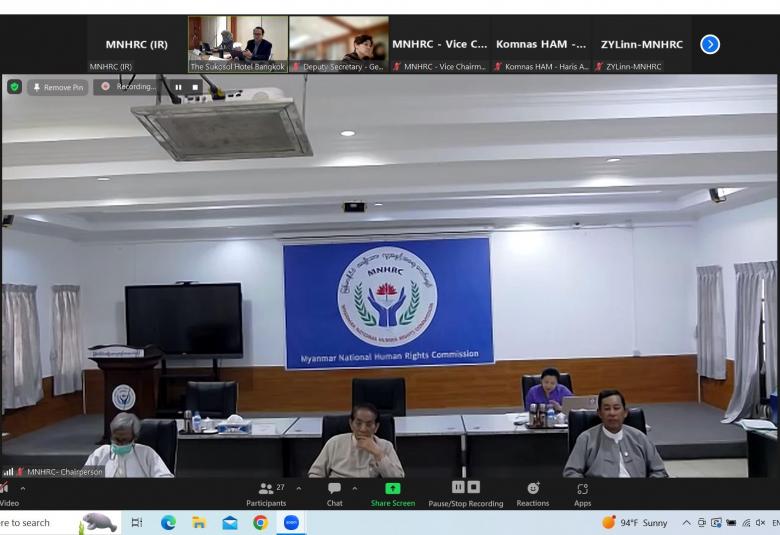
Task: Select Deputy Secretary video thumbnail
Action: (339, 44)
